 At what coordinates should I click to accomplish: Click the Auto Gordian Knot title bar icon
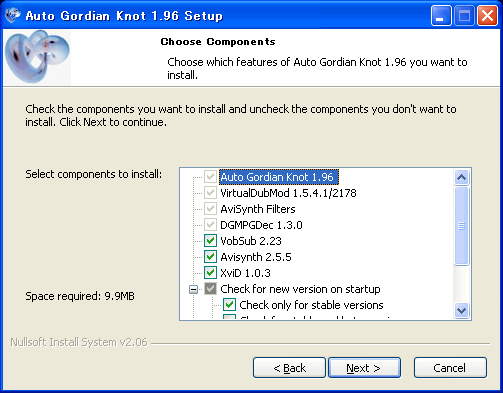(12, 15)
